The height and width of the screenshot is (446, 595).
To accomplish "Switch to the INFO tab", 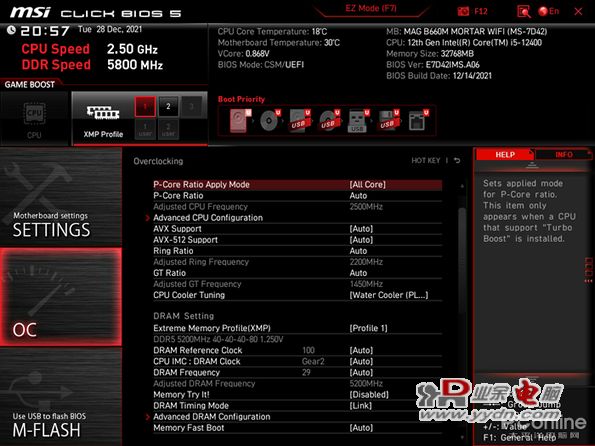I will (563, 155).
